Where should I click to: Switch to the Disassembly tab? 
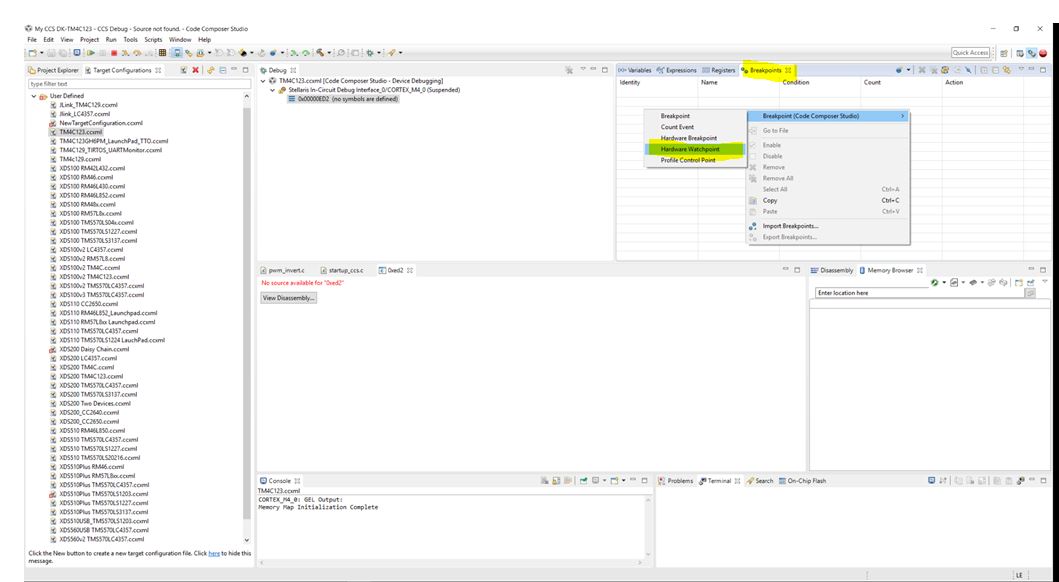[832, 270]
